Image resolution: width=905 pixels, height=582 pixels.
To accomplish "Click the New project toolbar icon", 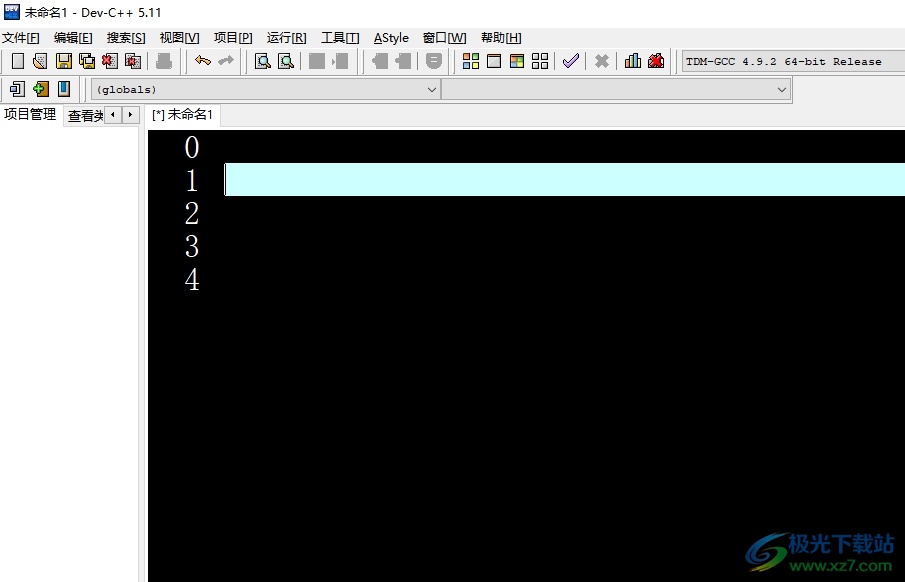I will pos(17,89).
